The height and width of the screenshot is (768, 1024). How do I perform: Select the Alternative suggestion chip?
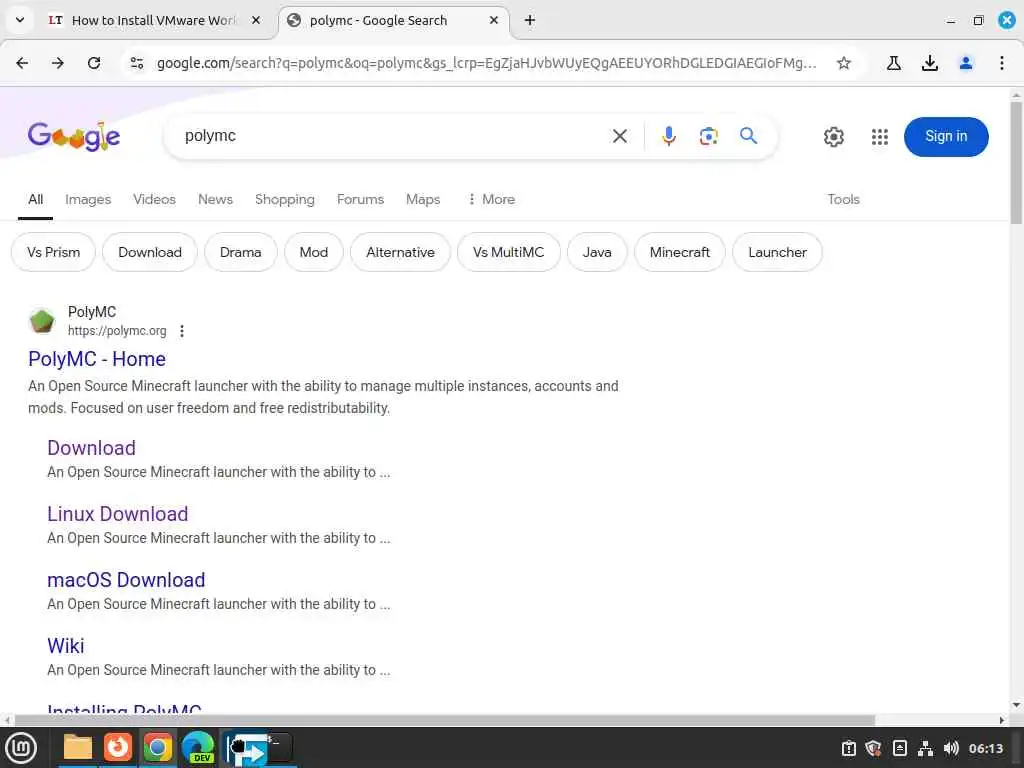tap(400, 252)
